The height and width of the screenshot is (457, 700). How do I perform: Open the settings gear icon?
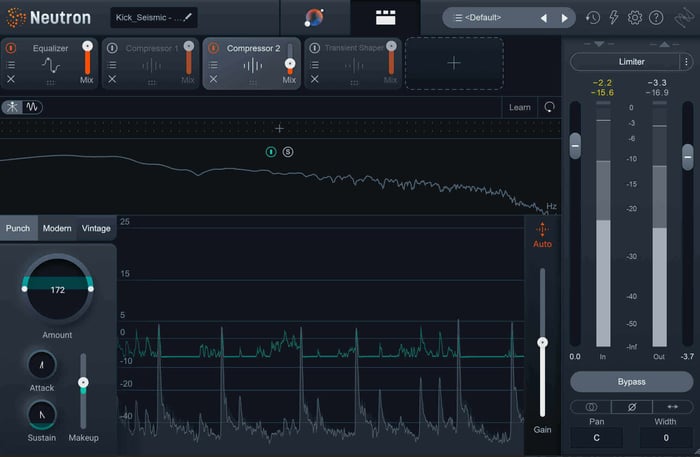click(x=635, y=18)
